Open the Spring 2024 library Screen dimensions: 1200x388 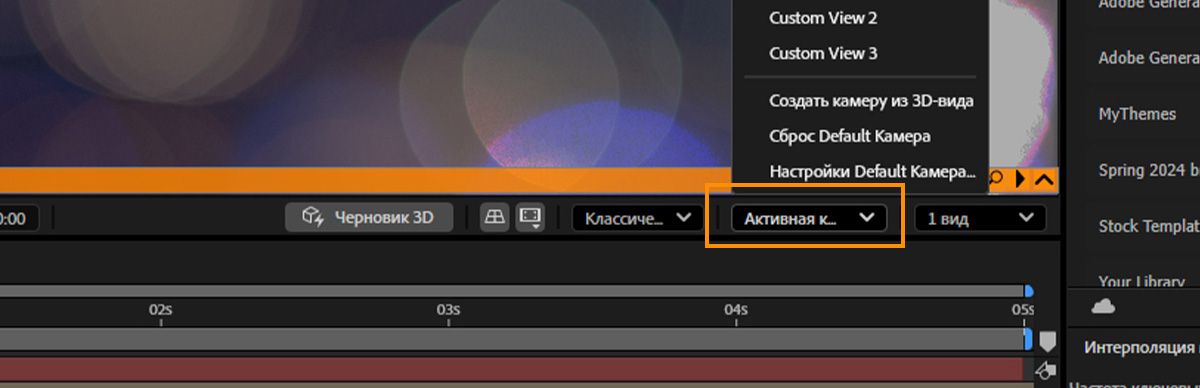tap(1148, 170)
